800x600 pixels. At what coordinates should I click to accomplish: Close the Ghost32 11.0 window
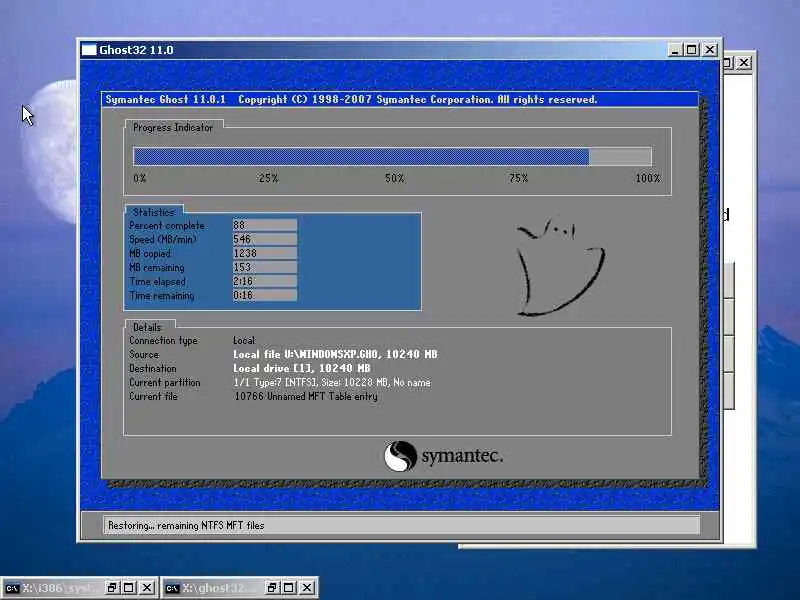(710, 50)
